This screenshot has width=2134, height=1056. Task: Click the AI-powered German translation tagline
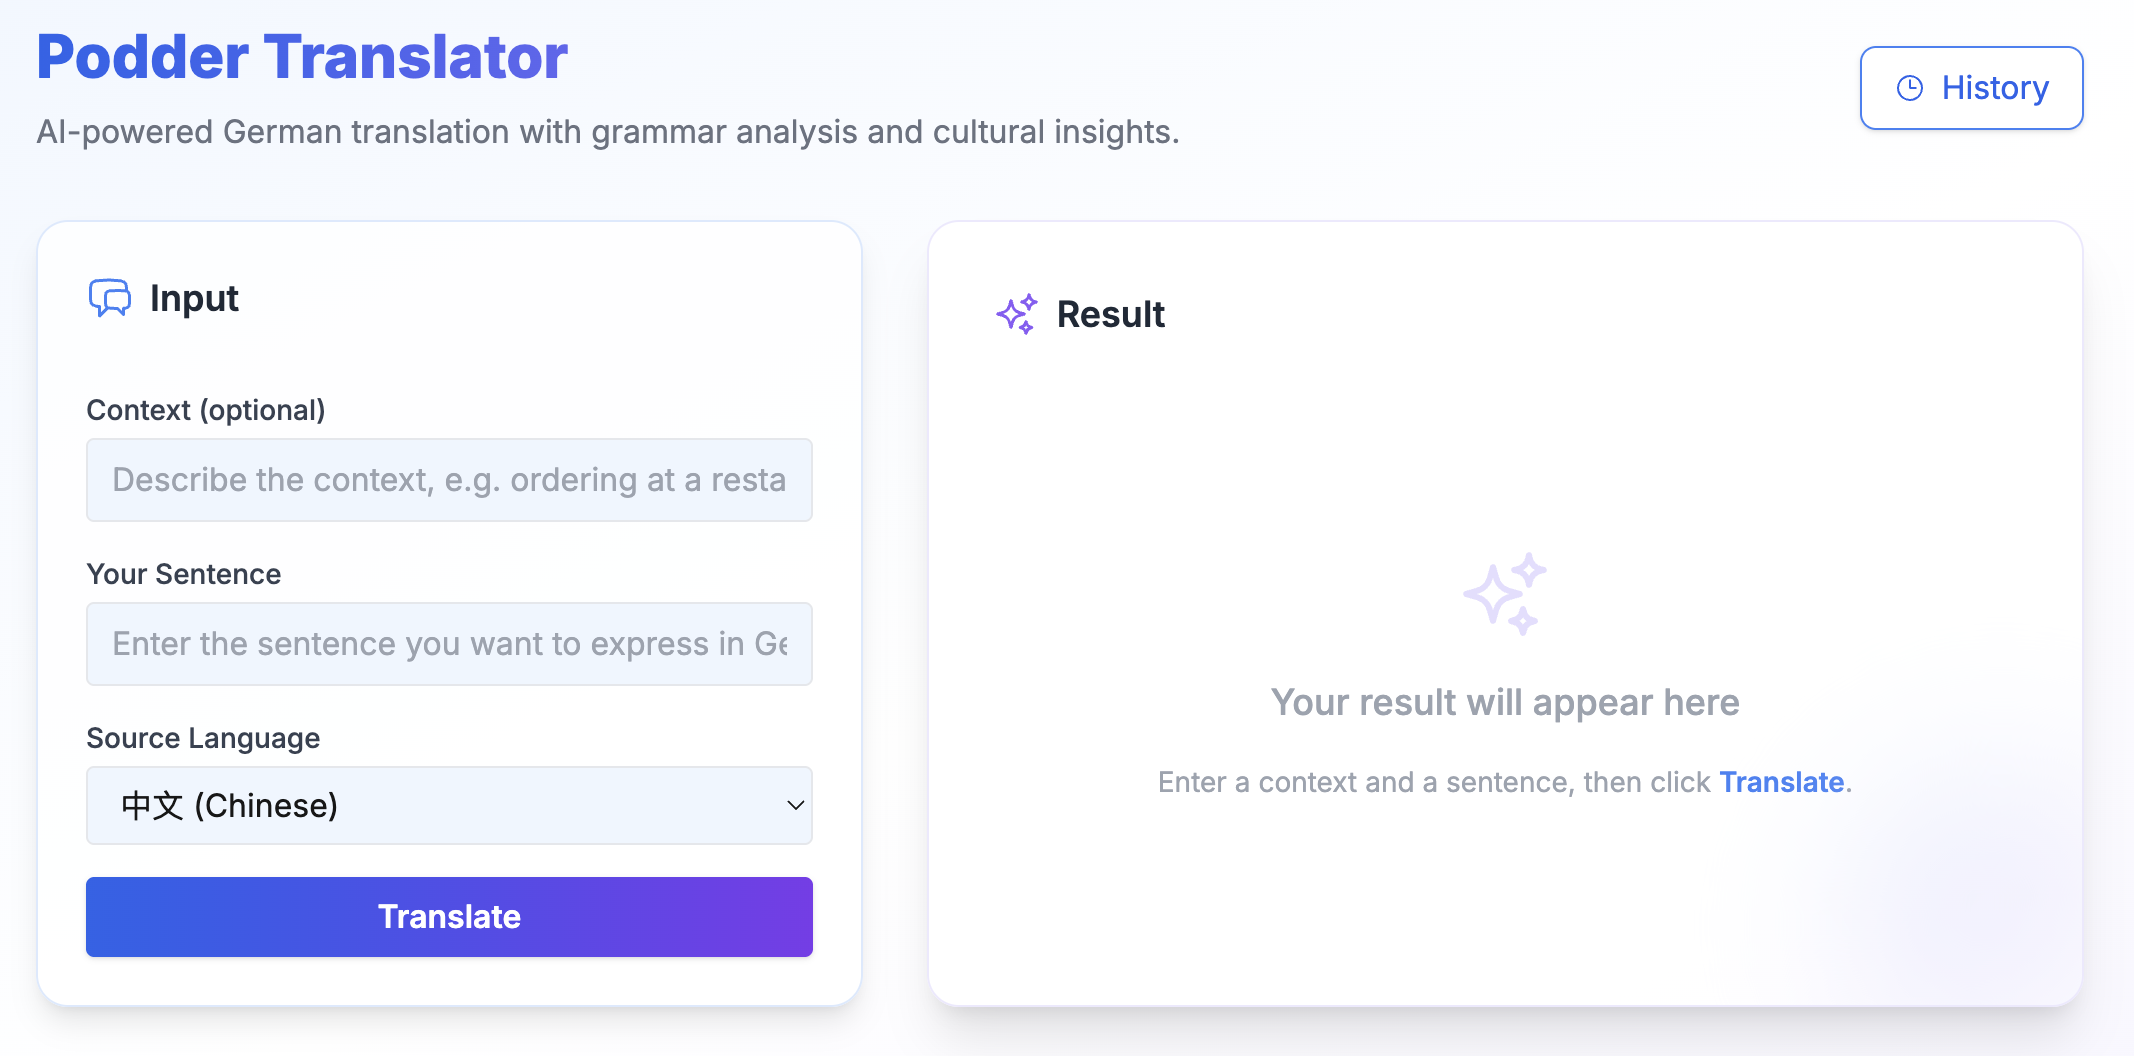click(x=608, y=132)
